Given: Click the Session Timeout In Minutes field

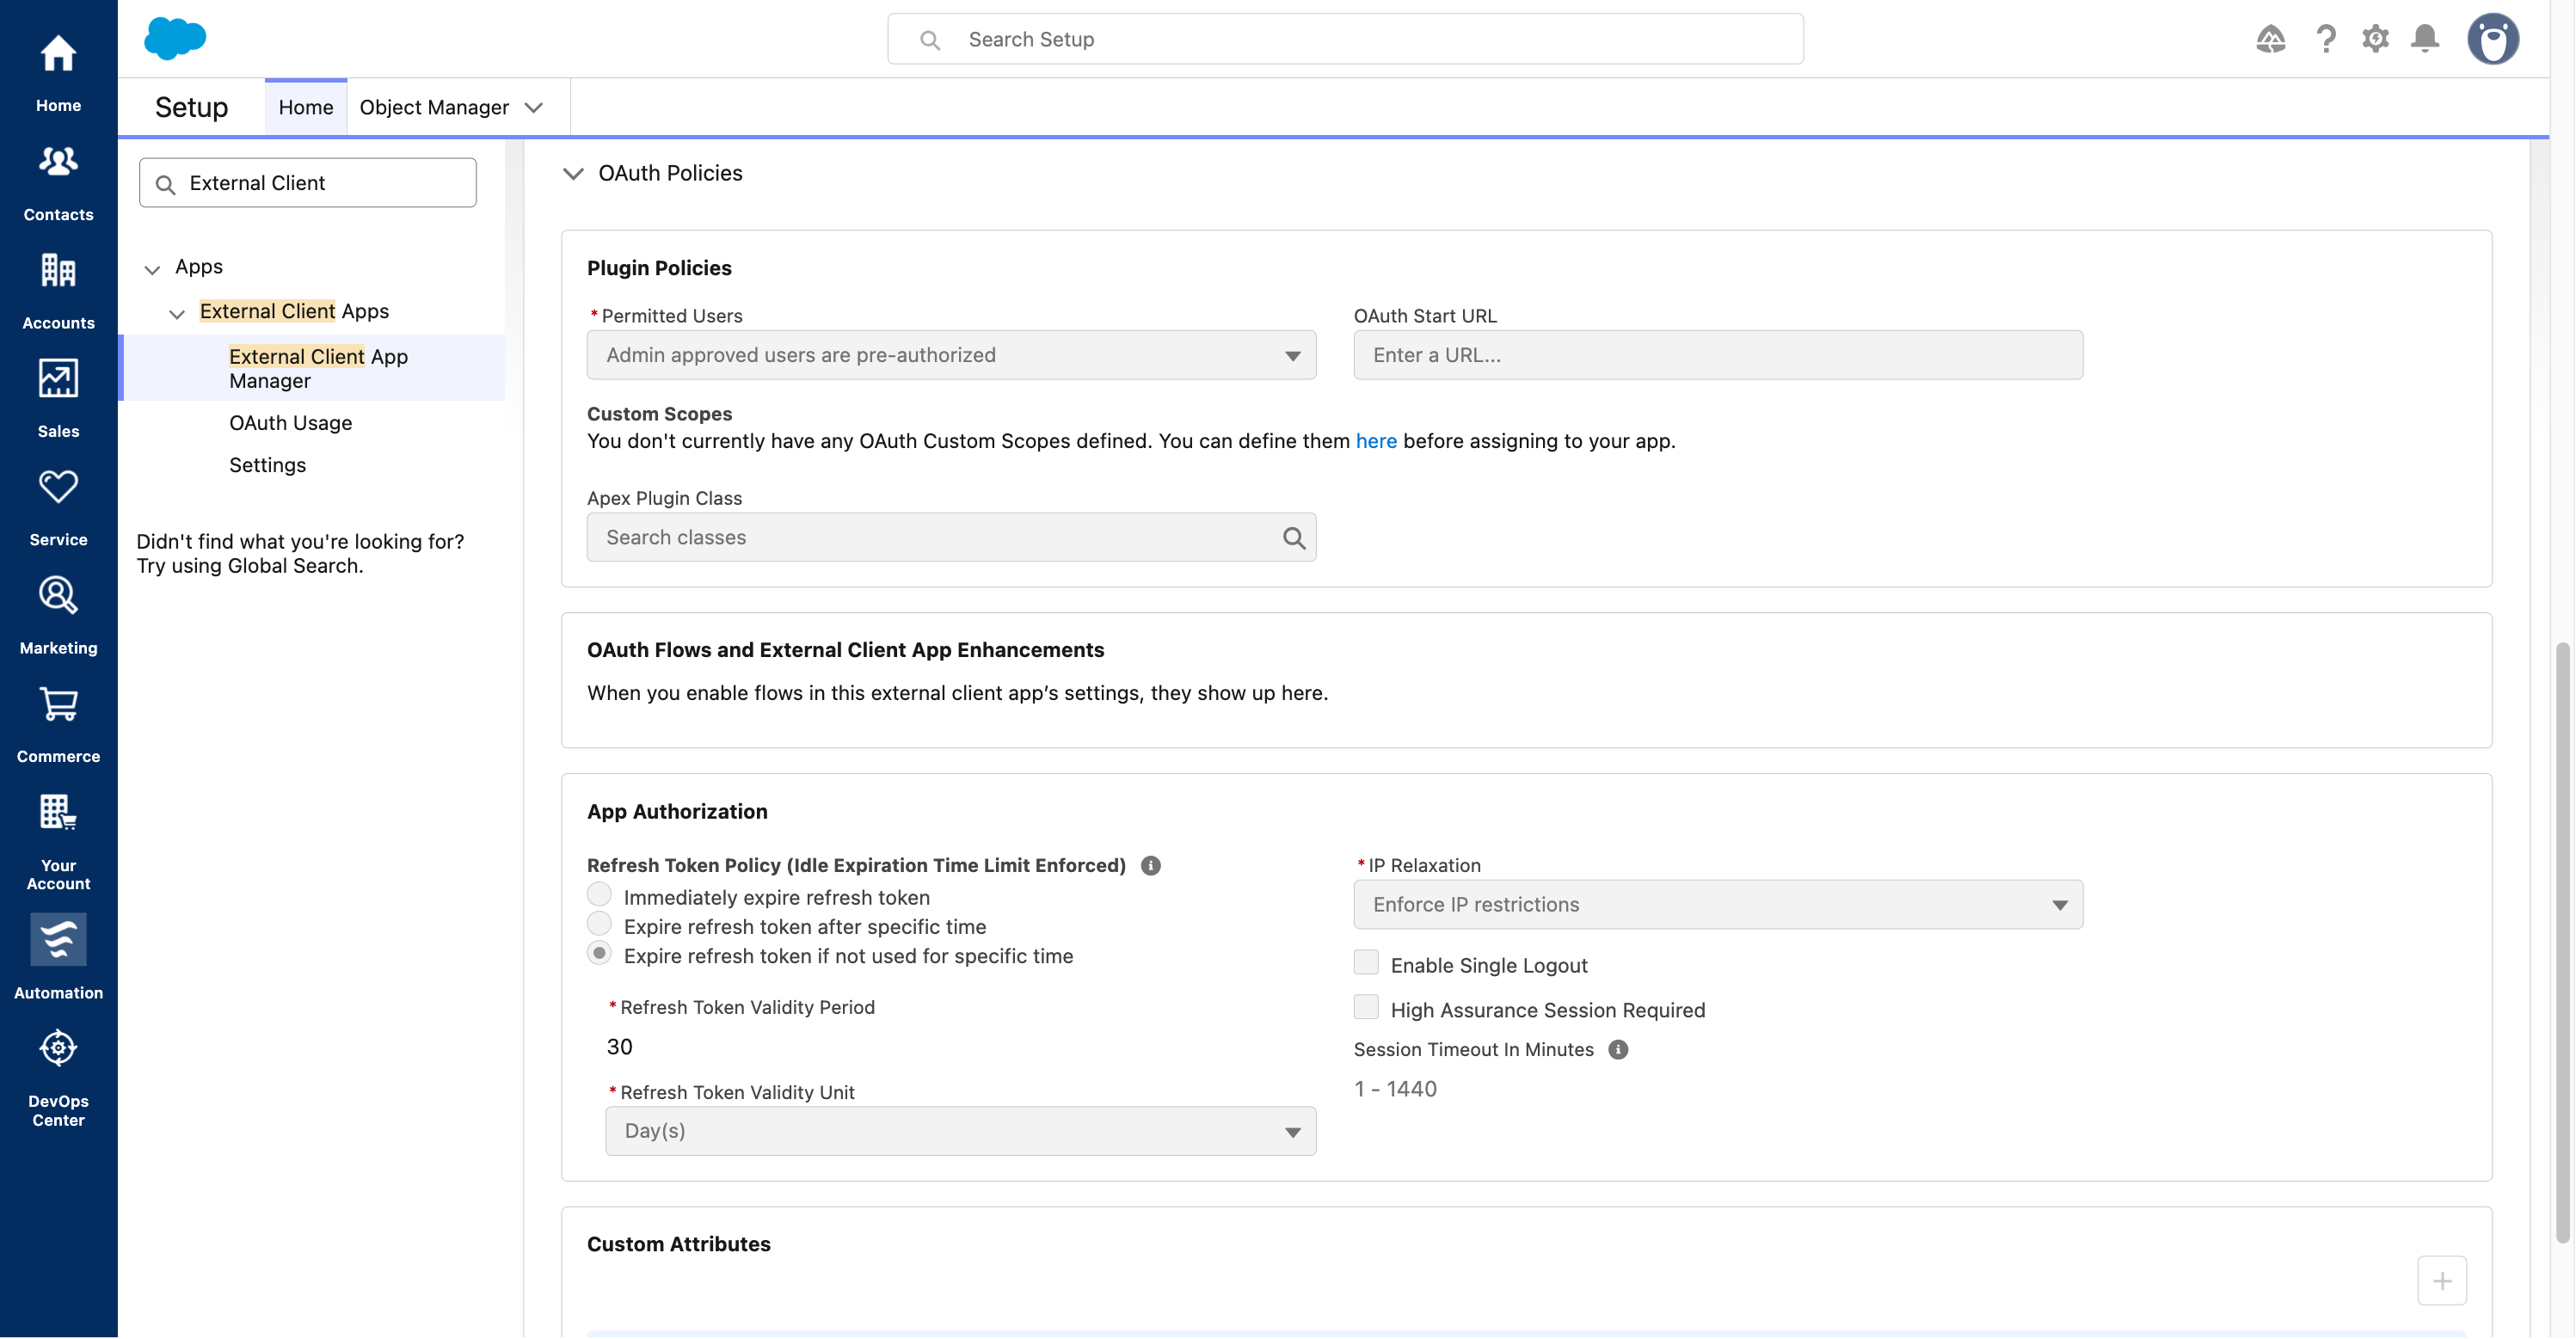Looking at the screenshot, I should [1396, 1090].
